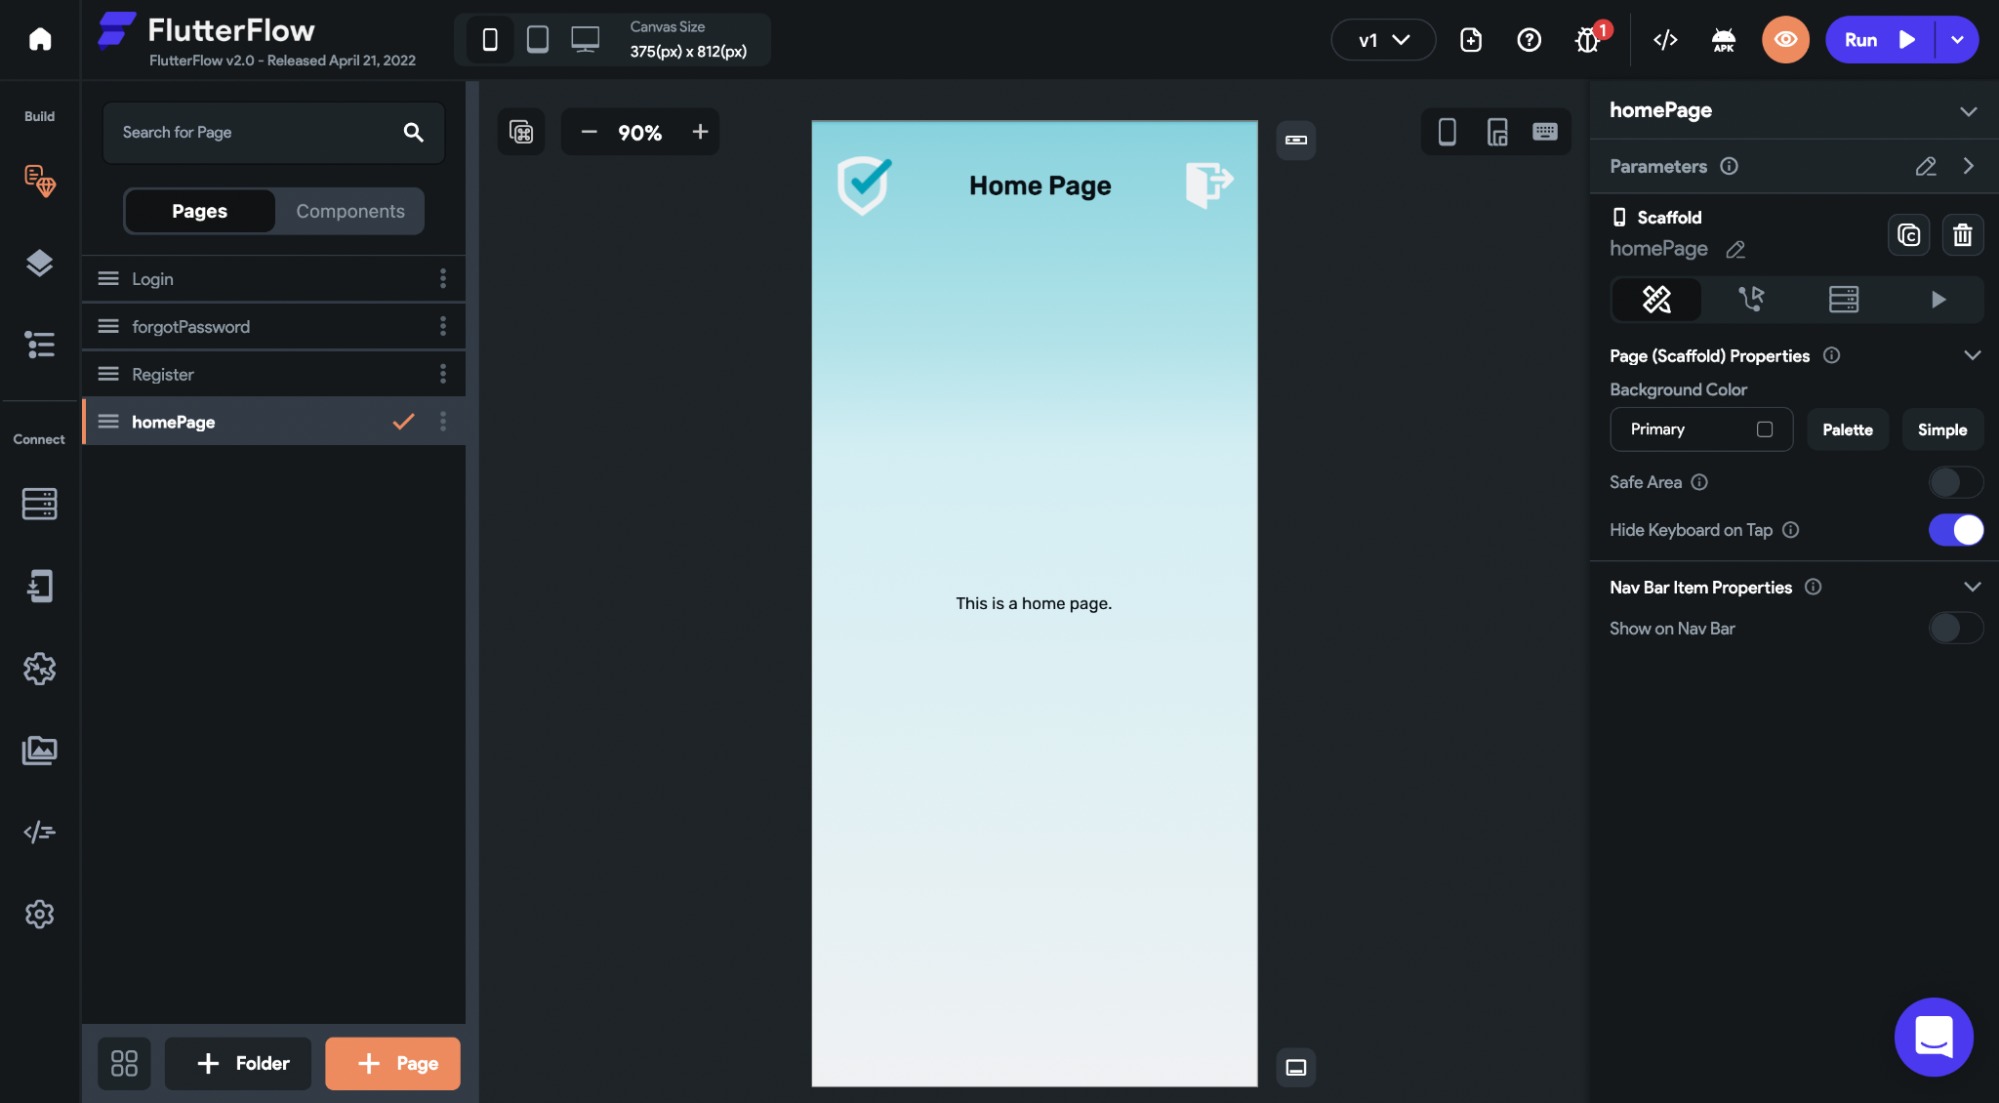Open the grid view button at bottom
Screen dimensions: 1999x1103
[124, 1063]
